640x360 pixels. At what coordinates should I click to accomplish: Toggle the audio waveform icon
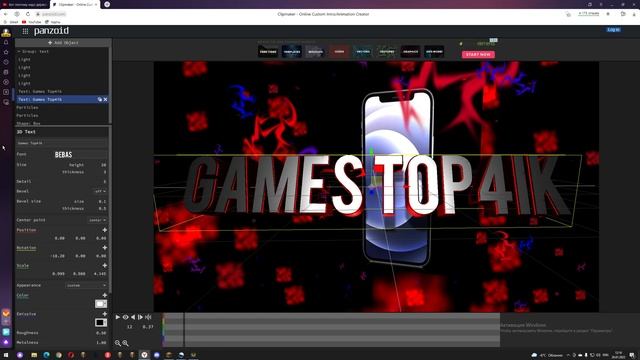[148, 317]
